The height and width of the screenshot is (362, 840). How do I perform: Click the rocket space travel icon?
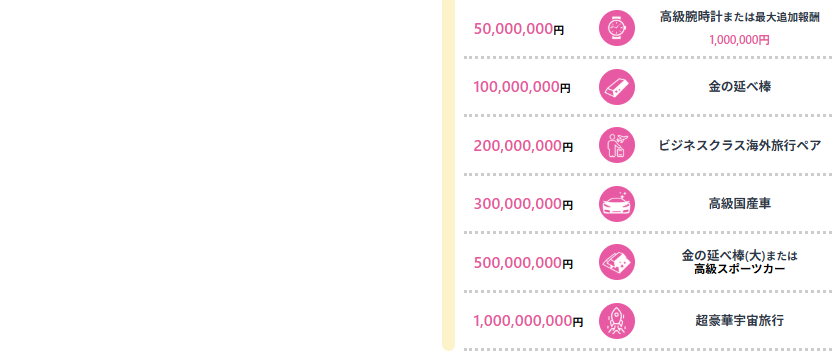click(617, 321)
